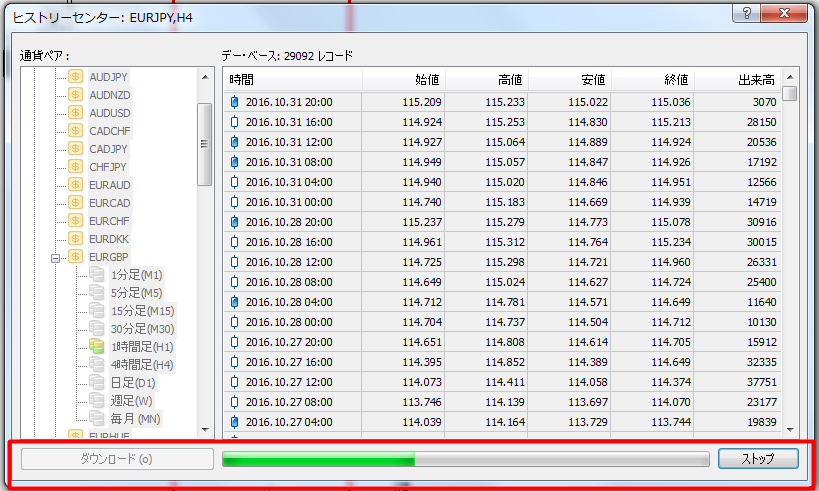The width and height of the screenshot is (819, 491).
Task: Click the 時間 column header
Action: (x=293, y=80)
